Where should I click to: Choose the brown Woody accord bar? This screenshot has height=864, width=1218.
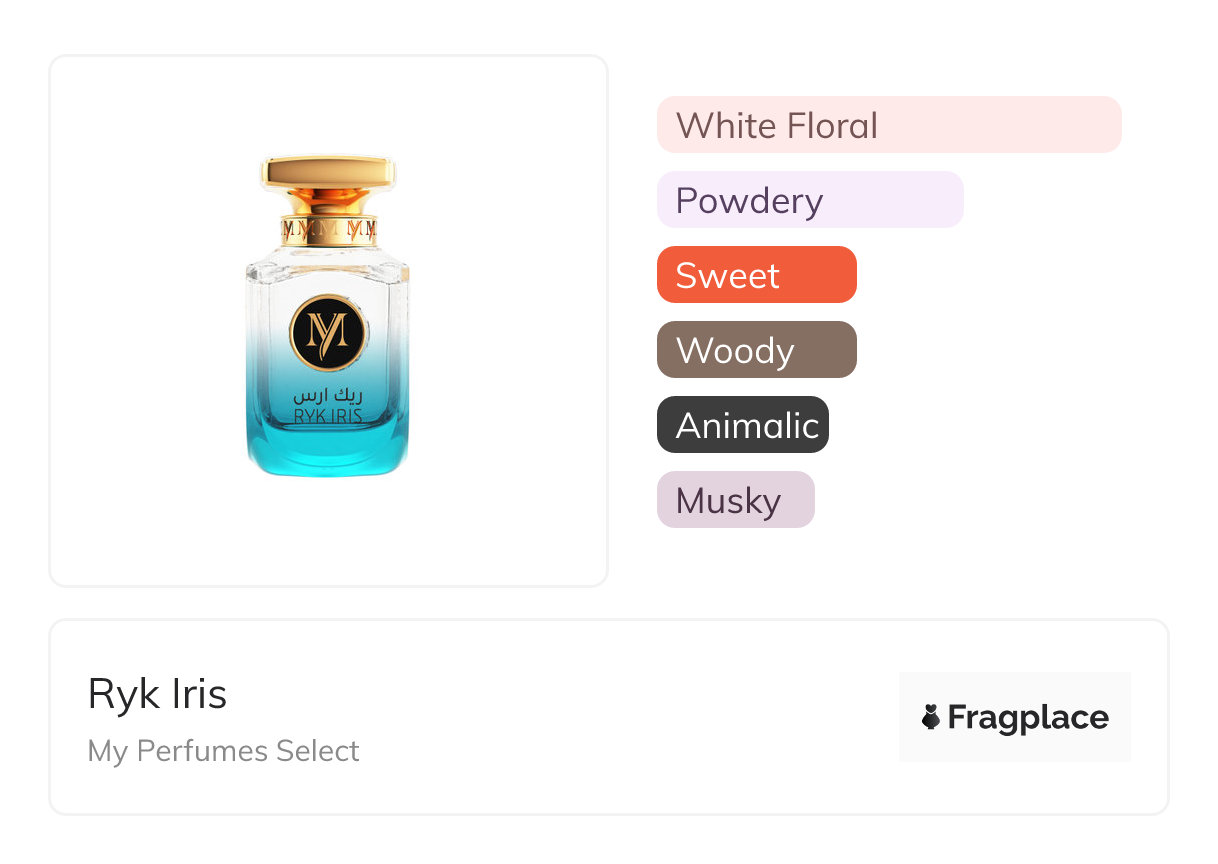click(756, 350)
